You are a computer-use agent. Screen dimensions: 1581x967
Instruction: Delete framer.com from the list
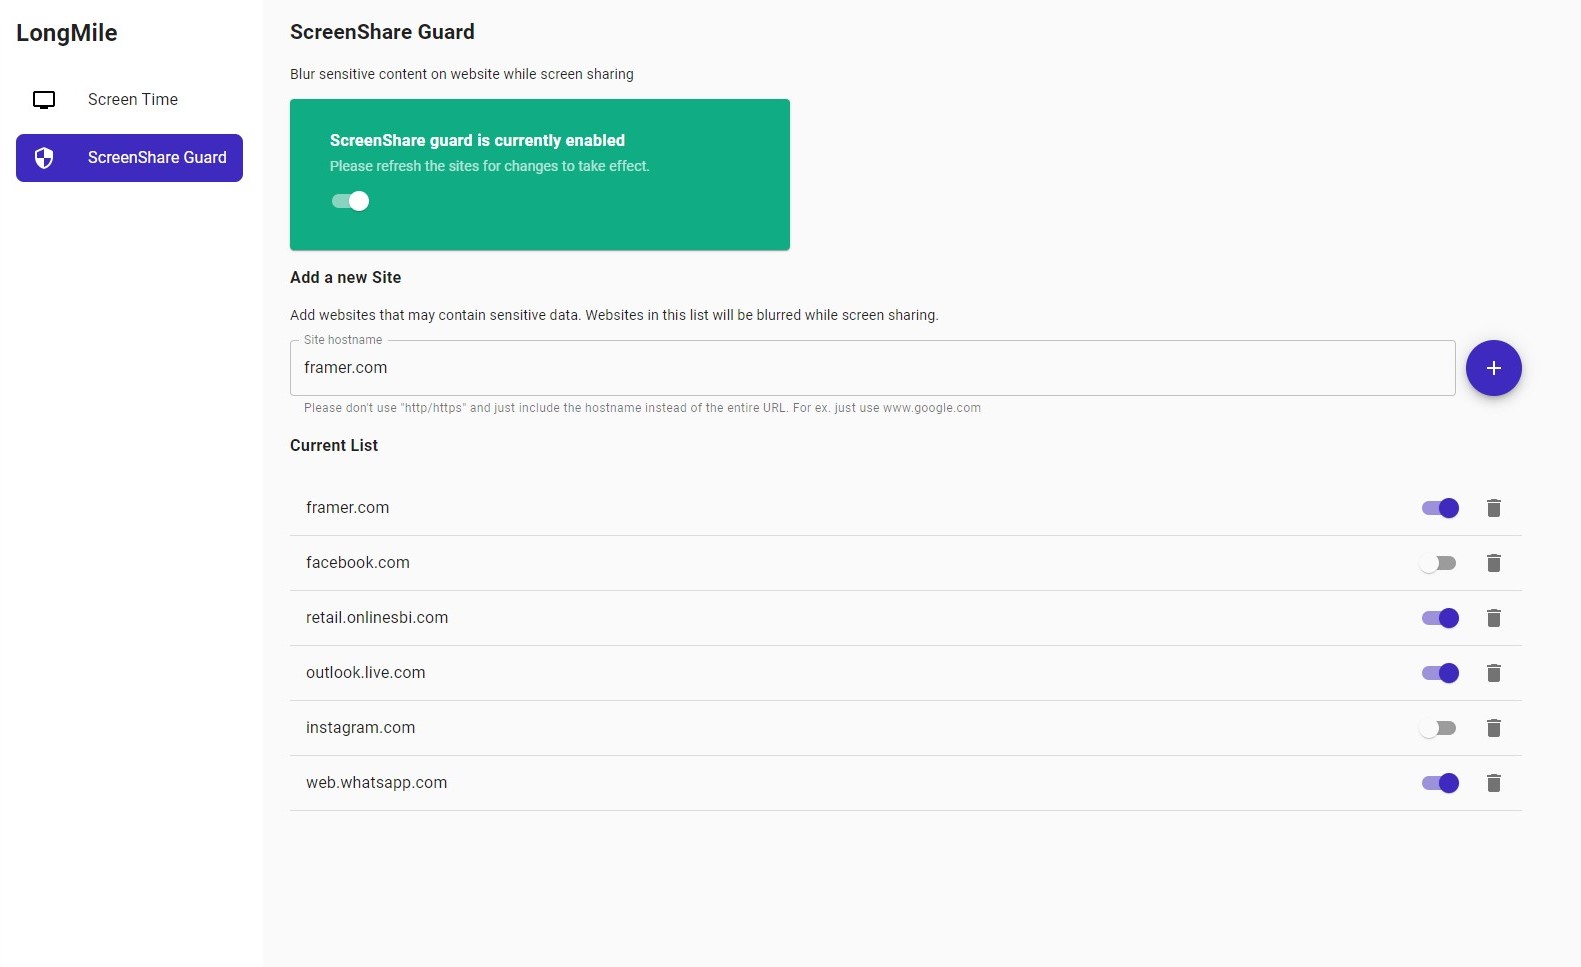coord(1494,508)
